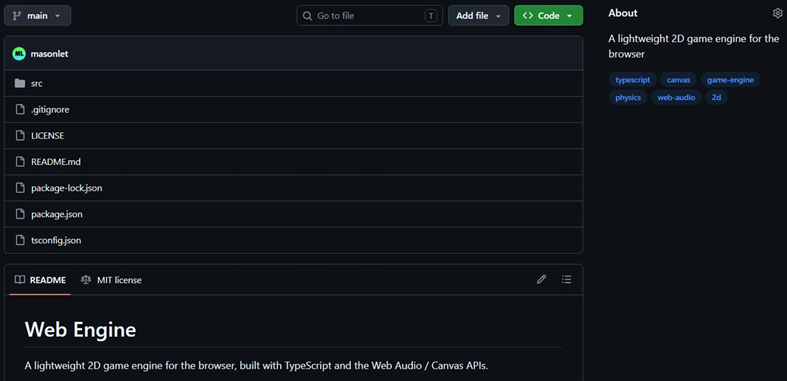Open masonlet user profile link
Viewport: 787px width, 381px height.
point(49,54)
